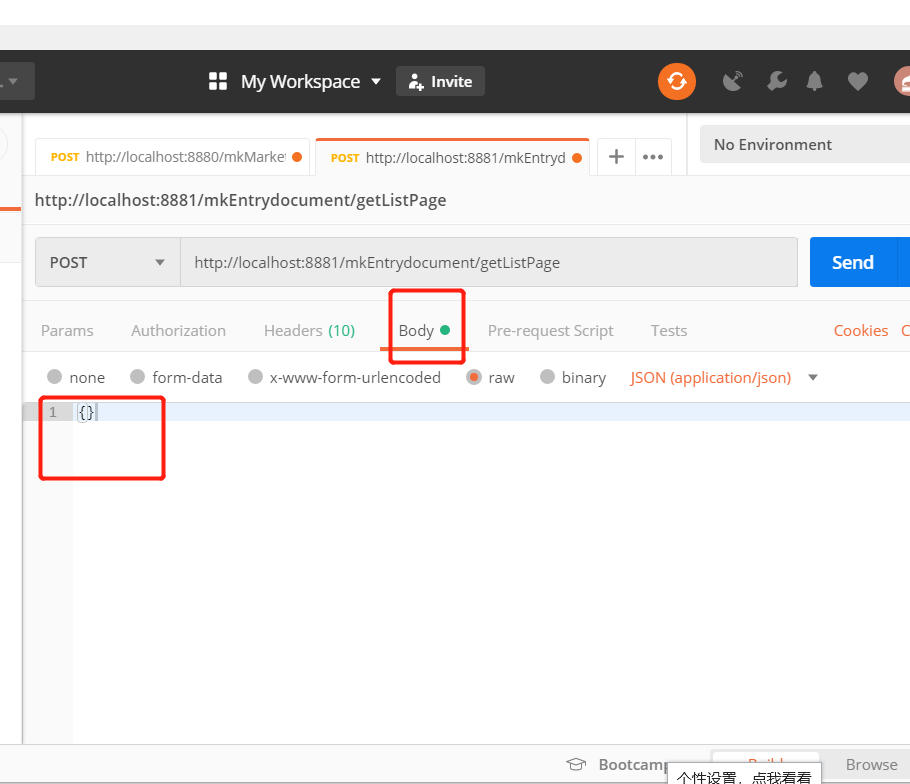Click the workspace grid icon beside My Workspace
The width and height of the screenshot is (910, 784).
click(x=218, y=81)
